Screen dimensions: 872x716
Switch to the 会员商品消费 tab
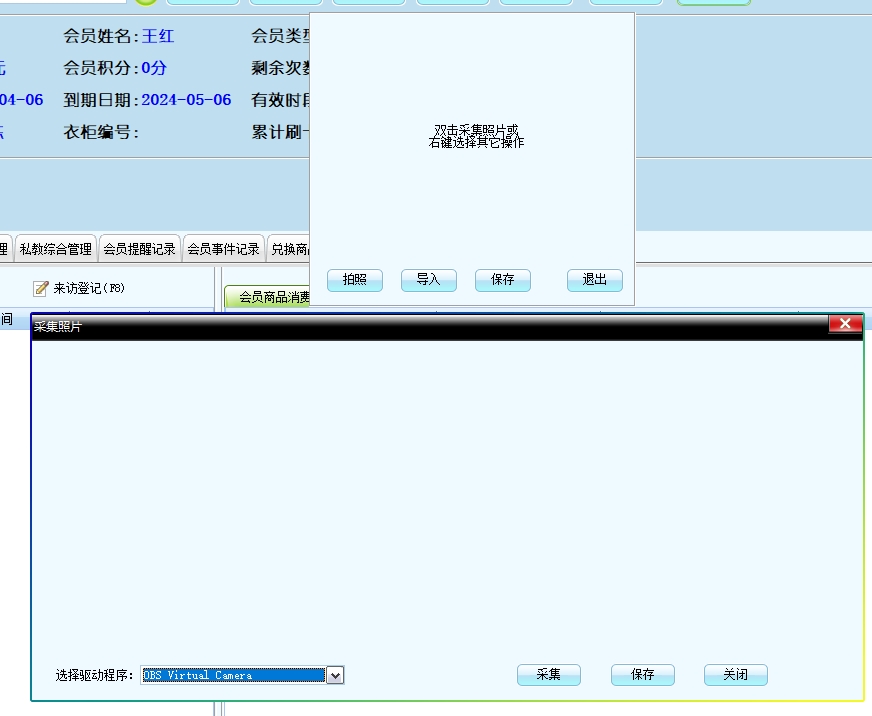click(x=268, y=297)
